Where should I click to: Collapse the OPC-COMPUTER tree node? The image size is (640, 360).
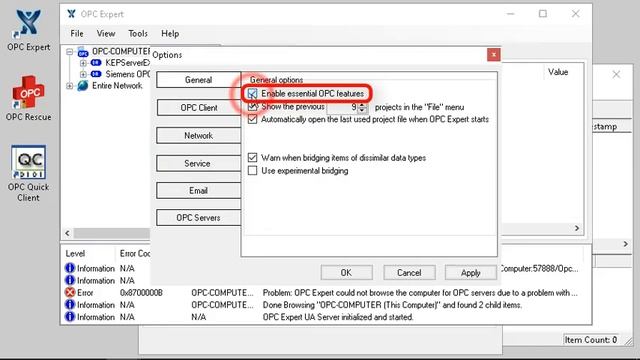69,52
